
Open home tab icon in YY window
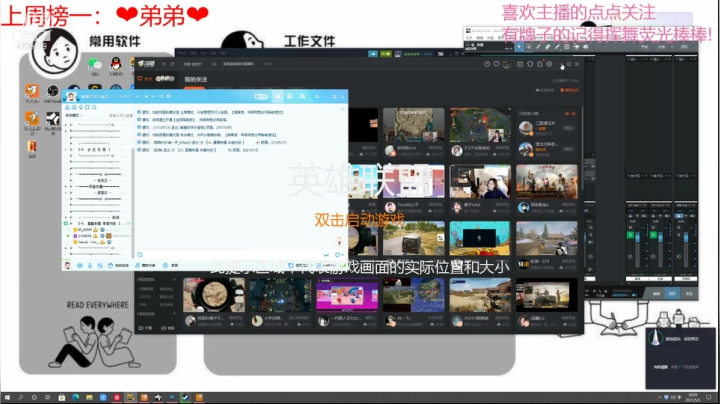click(x=277, y=96)
